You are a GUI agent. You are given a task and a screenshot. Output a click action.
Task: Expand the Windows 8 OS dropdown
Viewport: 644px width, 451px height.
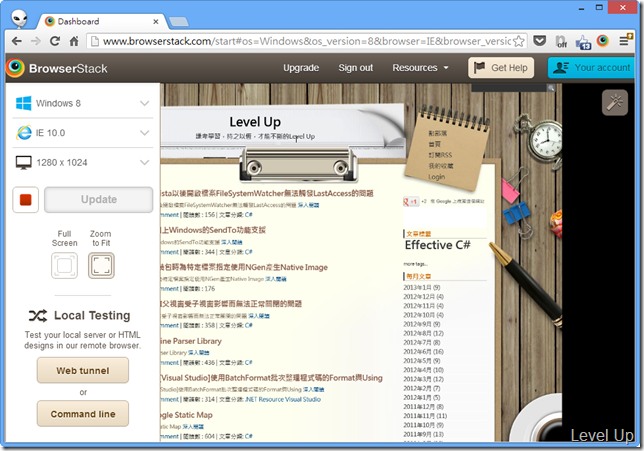pyautogui.click(x=83, y=103)
